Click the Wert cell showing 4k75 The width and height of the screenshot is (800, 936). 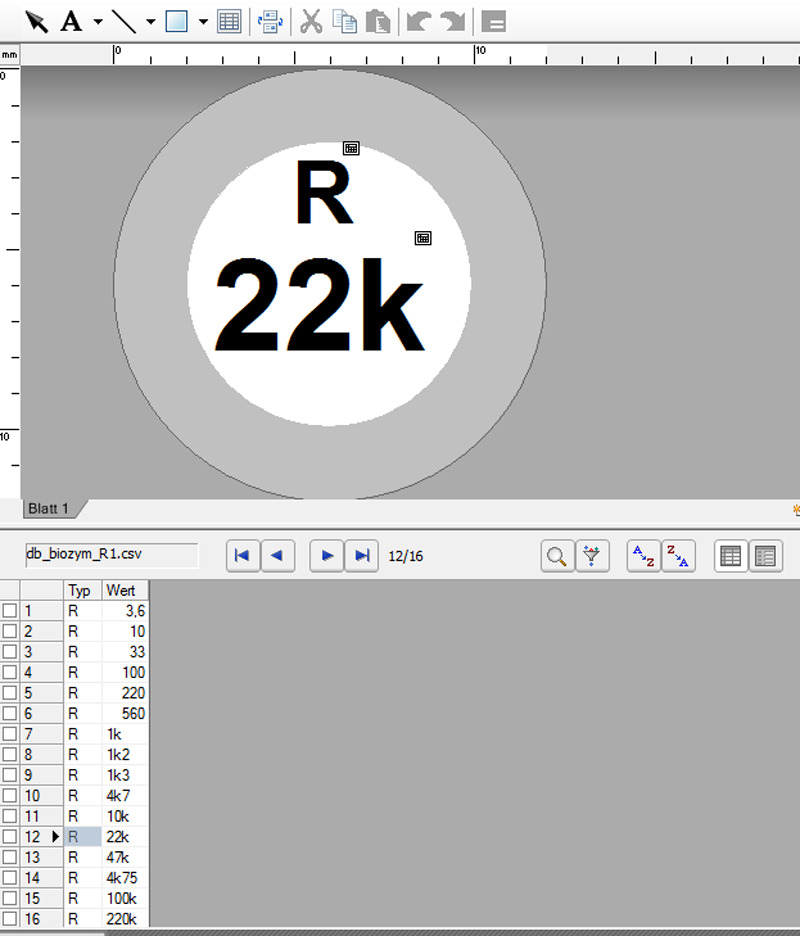[x=125, y=878]
